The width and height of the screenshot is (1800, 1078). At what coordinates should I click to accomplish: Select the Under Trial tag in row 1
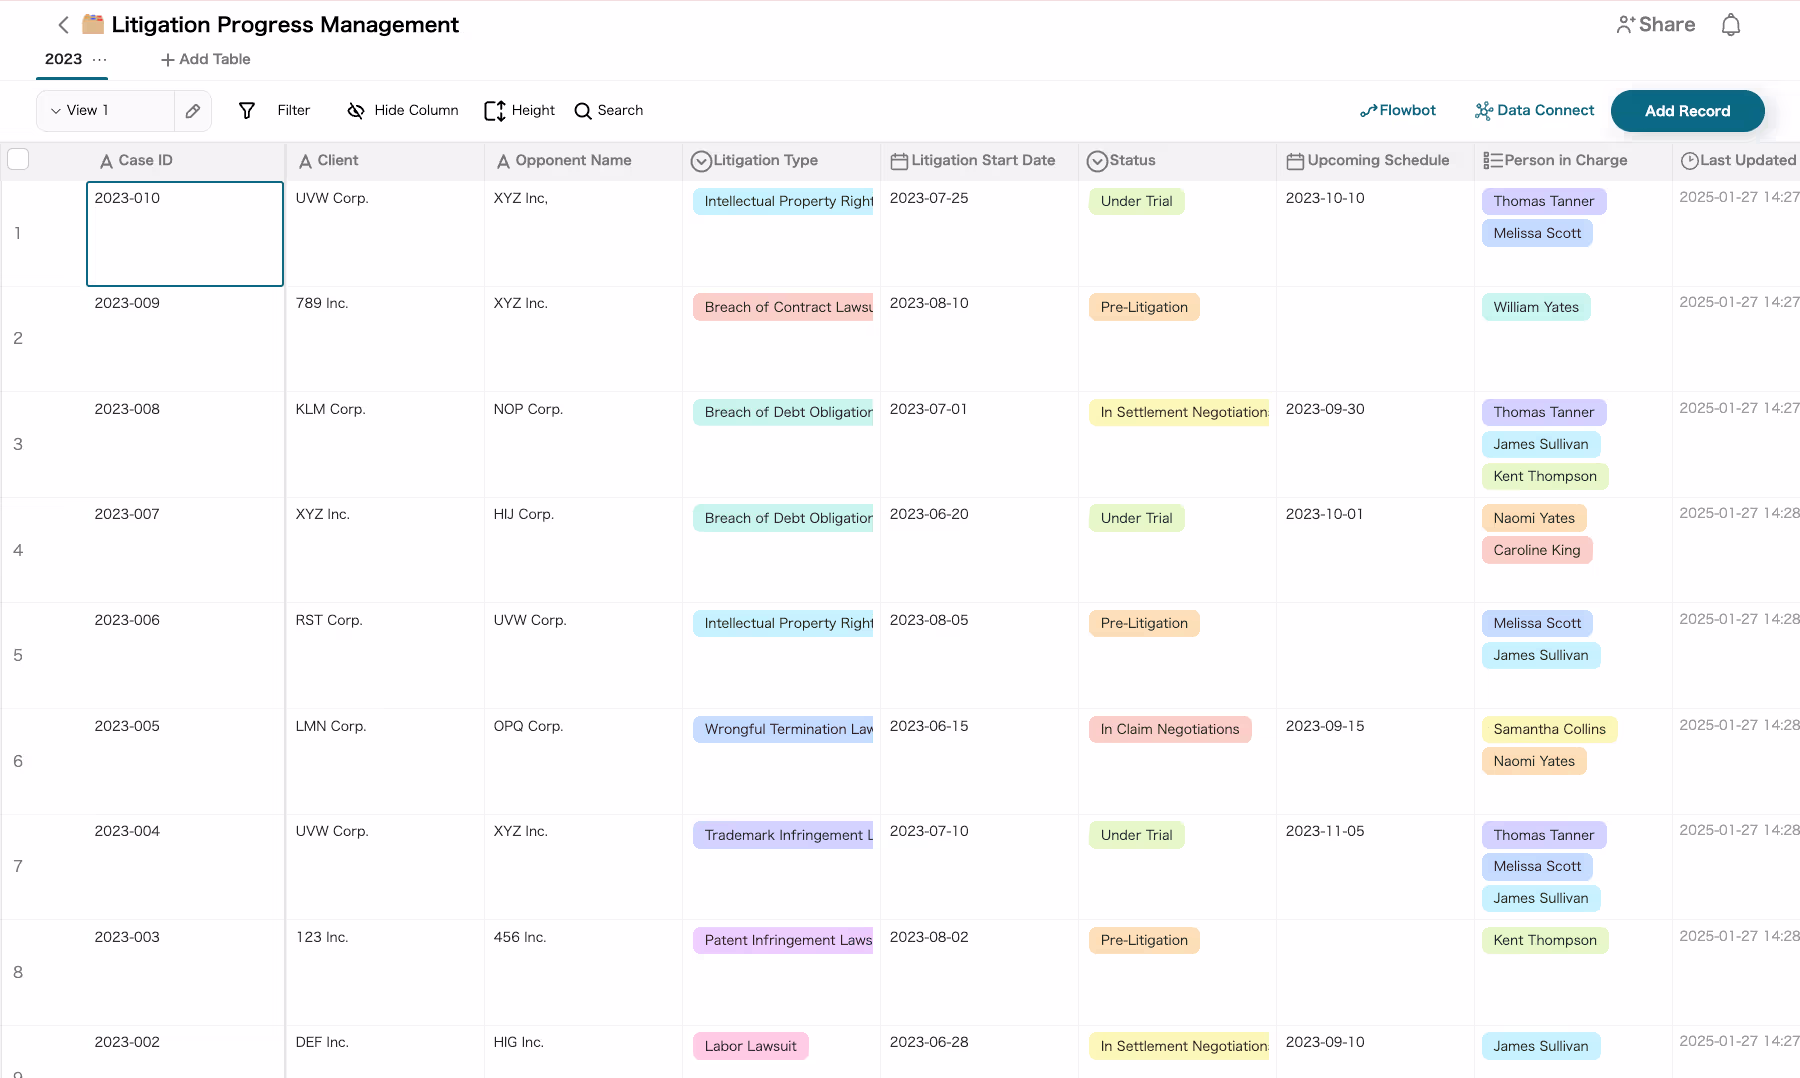[1136, 201]
